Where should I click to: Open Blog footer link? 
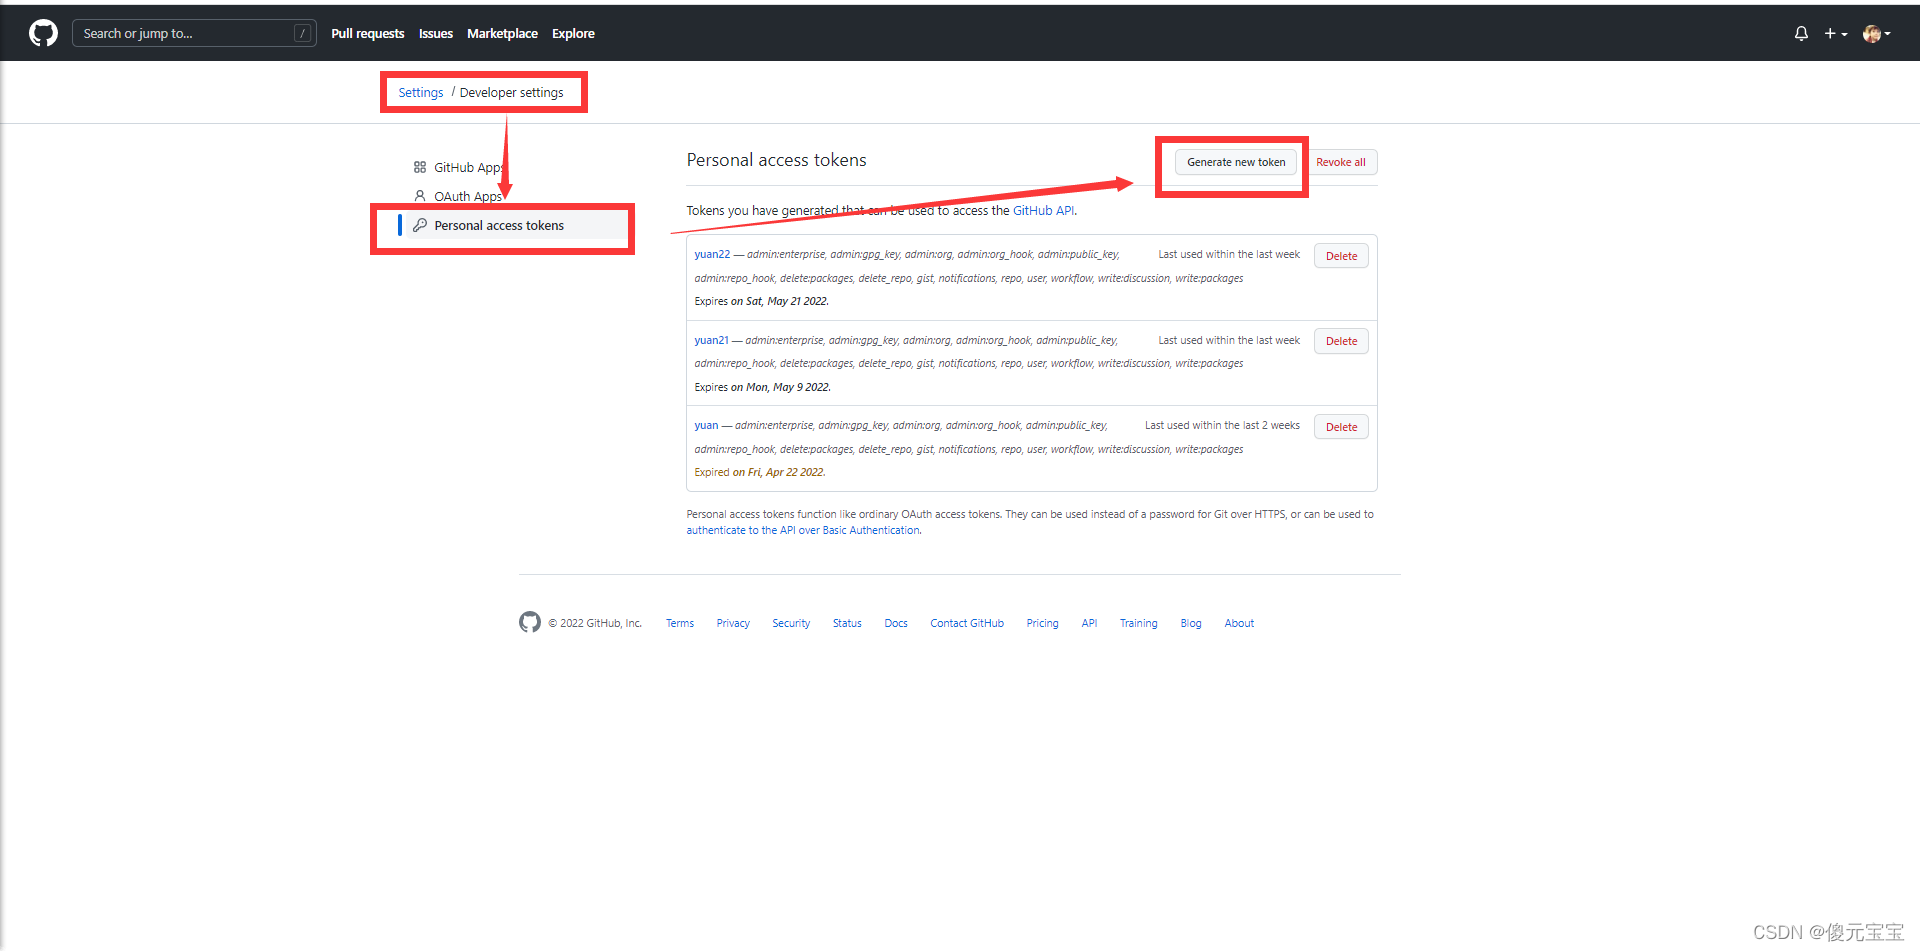tap(1191, 623)
